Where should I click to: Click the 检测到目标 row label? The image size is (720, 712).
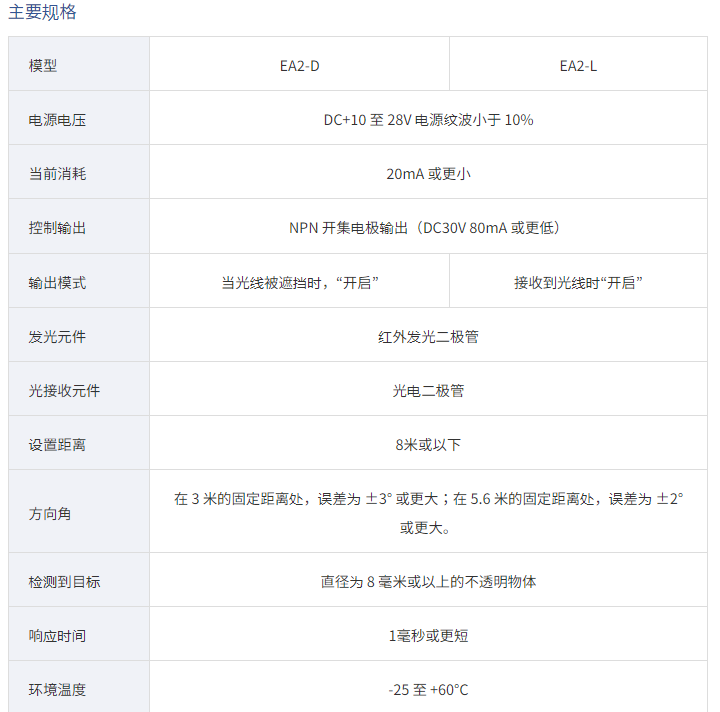pos(64,581)
